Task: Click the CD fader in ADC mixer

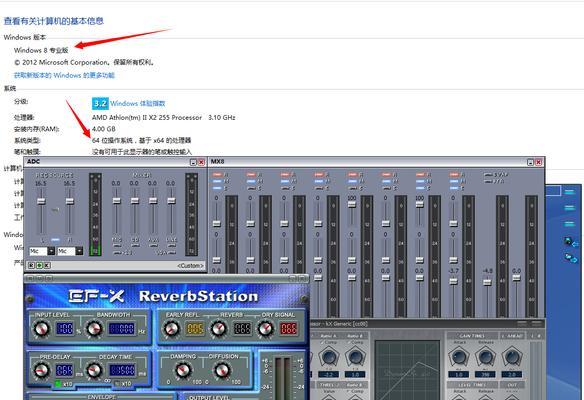Action: click(135, 201)
